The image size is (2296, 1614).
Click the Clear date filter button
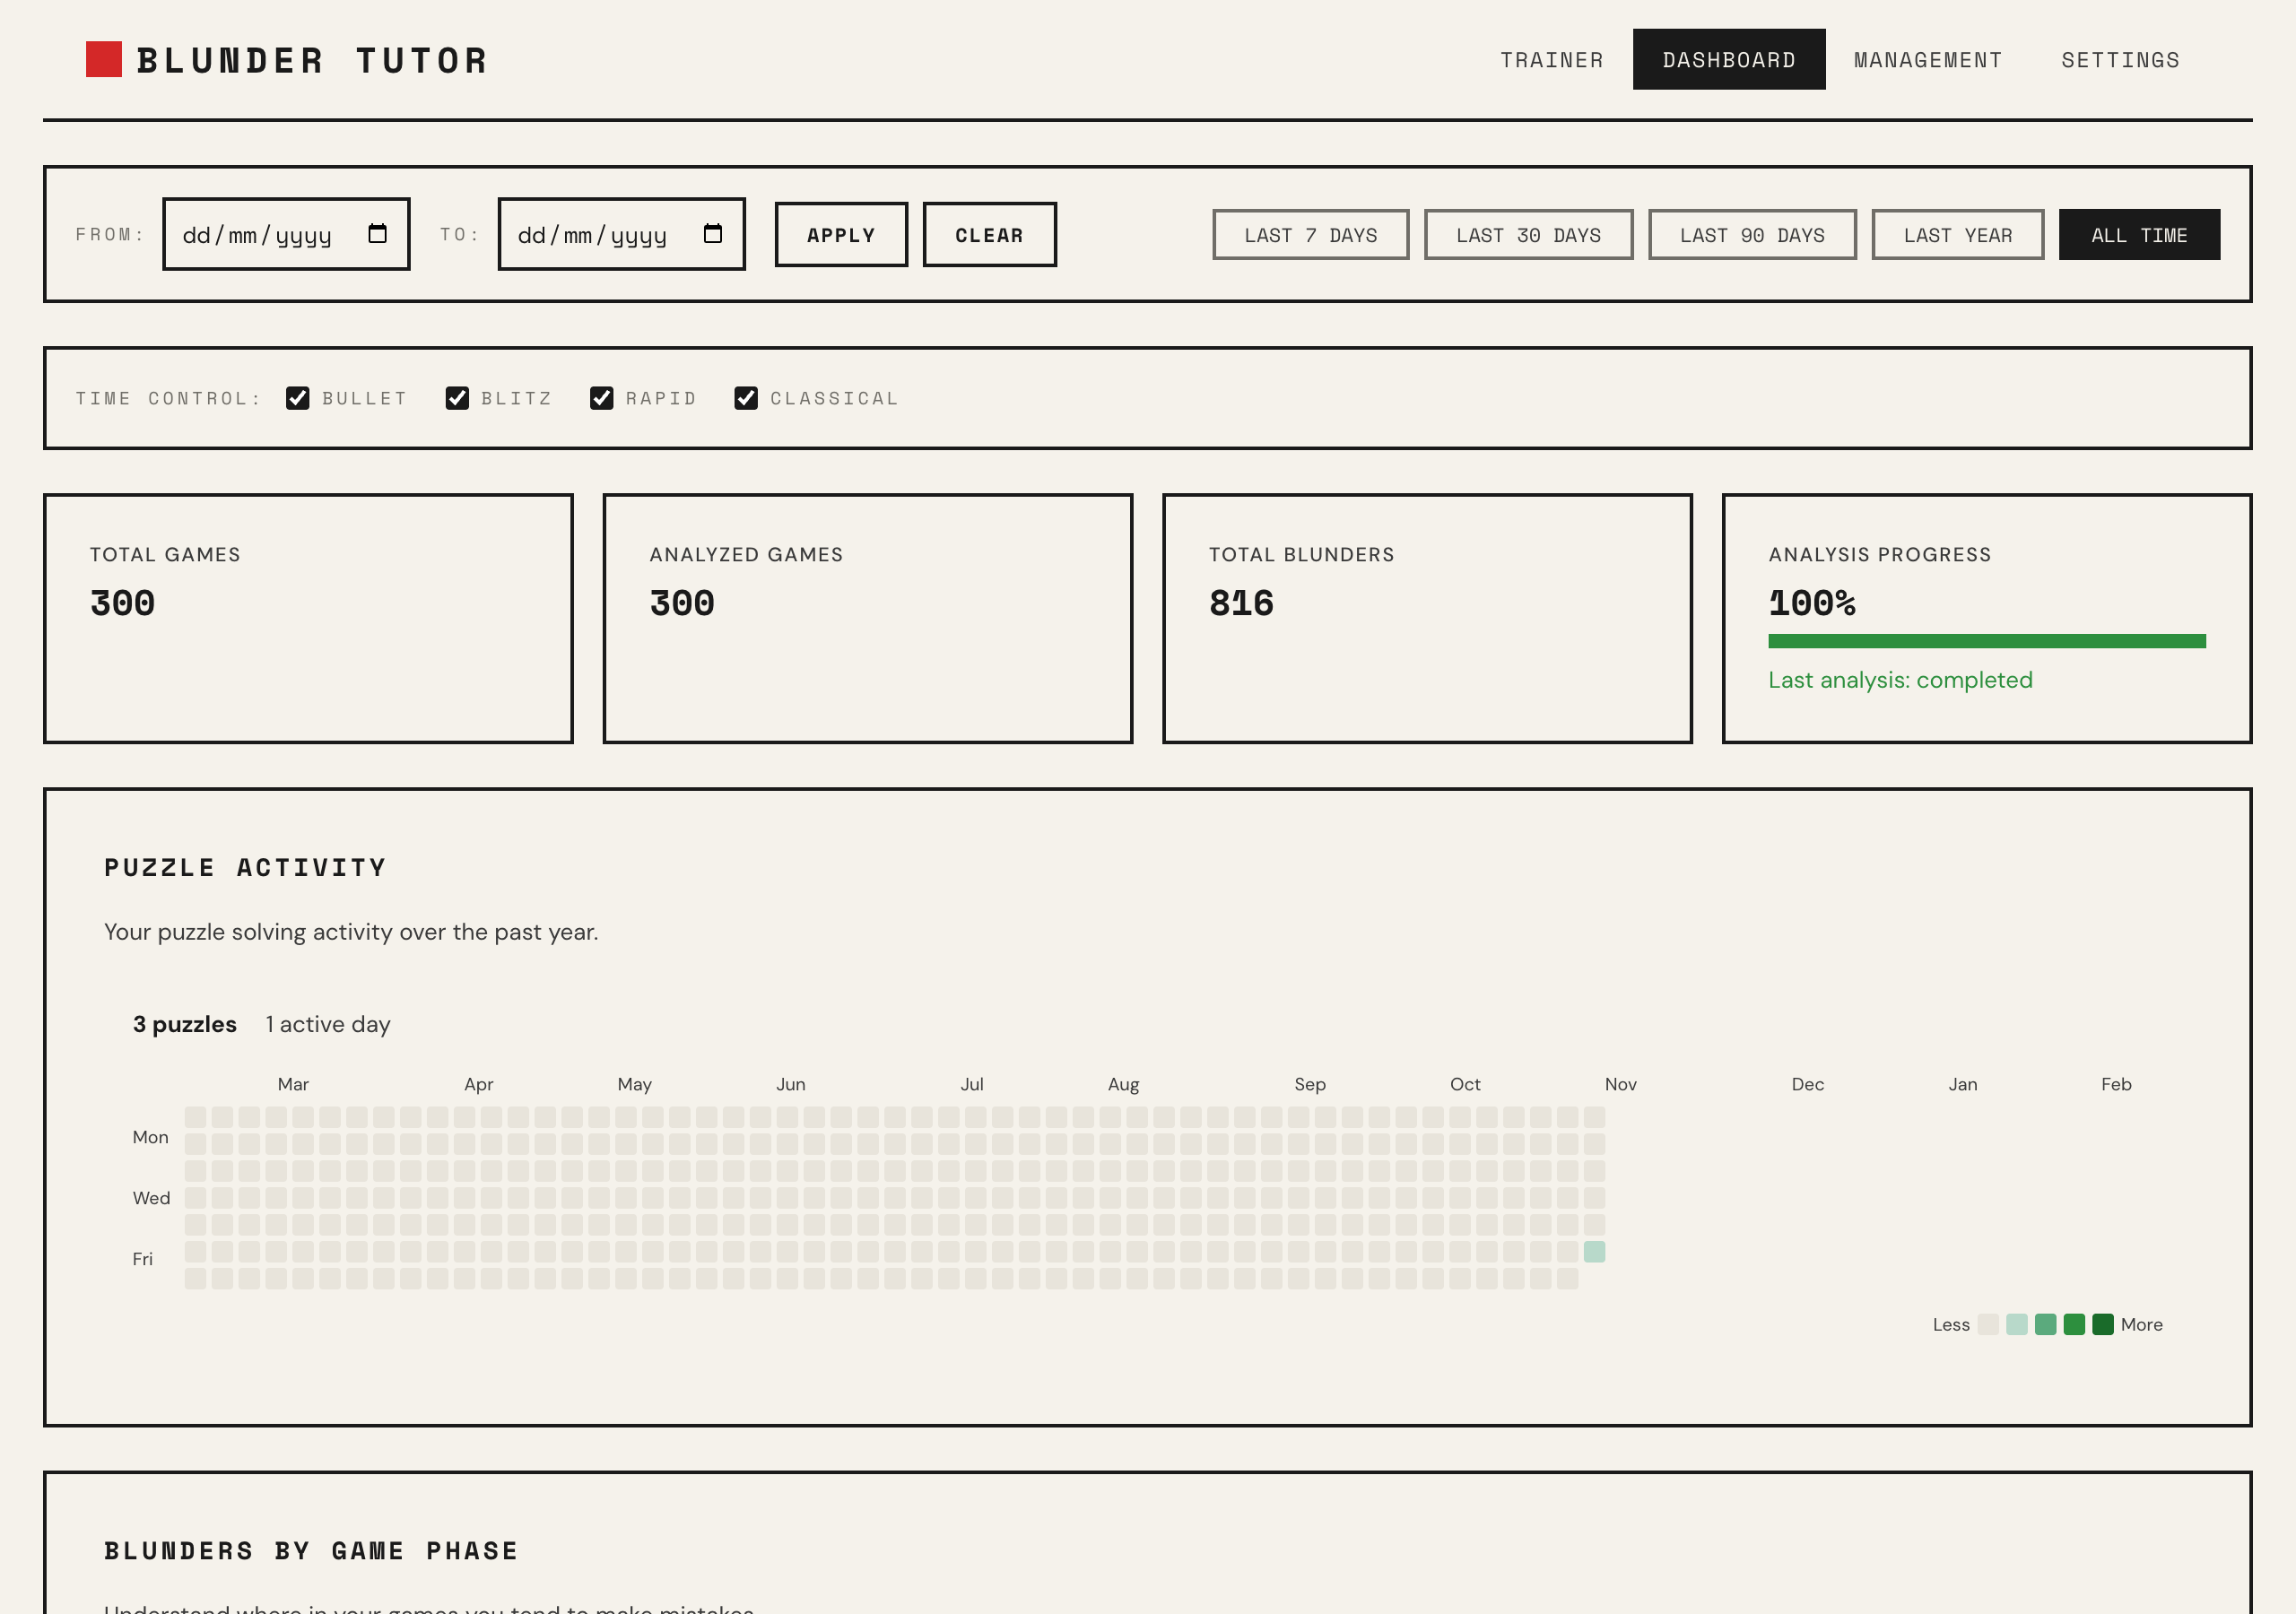click(988, 235)
